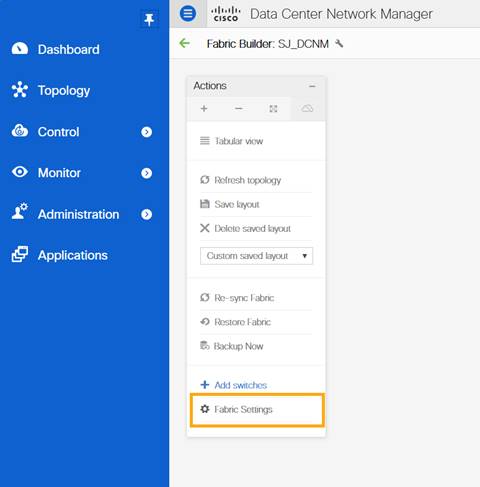Click the Fabric Builder: SJ_DCNM heading
The height and width of the screenshot is (487, 480).
click(268, 44)
